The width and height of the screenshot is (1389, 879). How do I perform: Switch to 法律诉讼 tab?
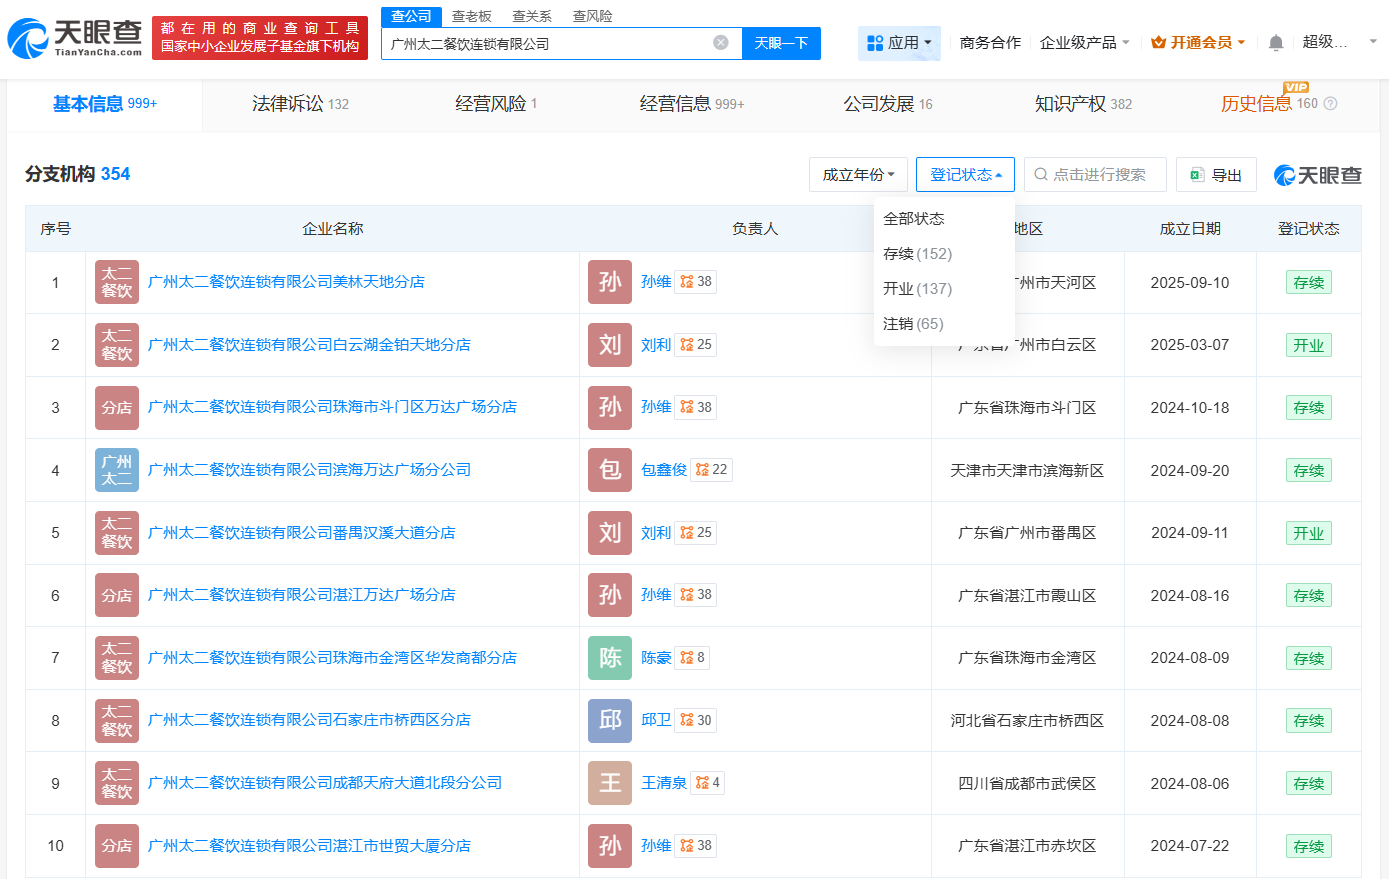pyautogui.click(x=300, y=104)
